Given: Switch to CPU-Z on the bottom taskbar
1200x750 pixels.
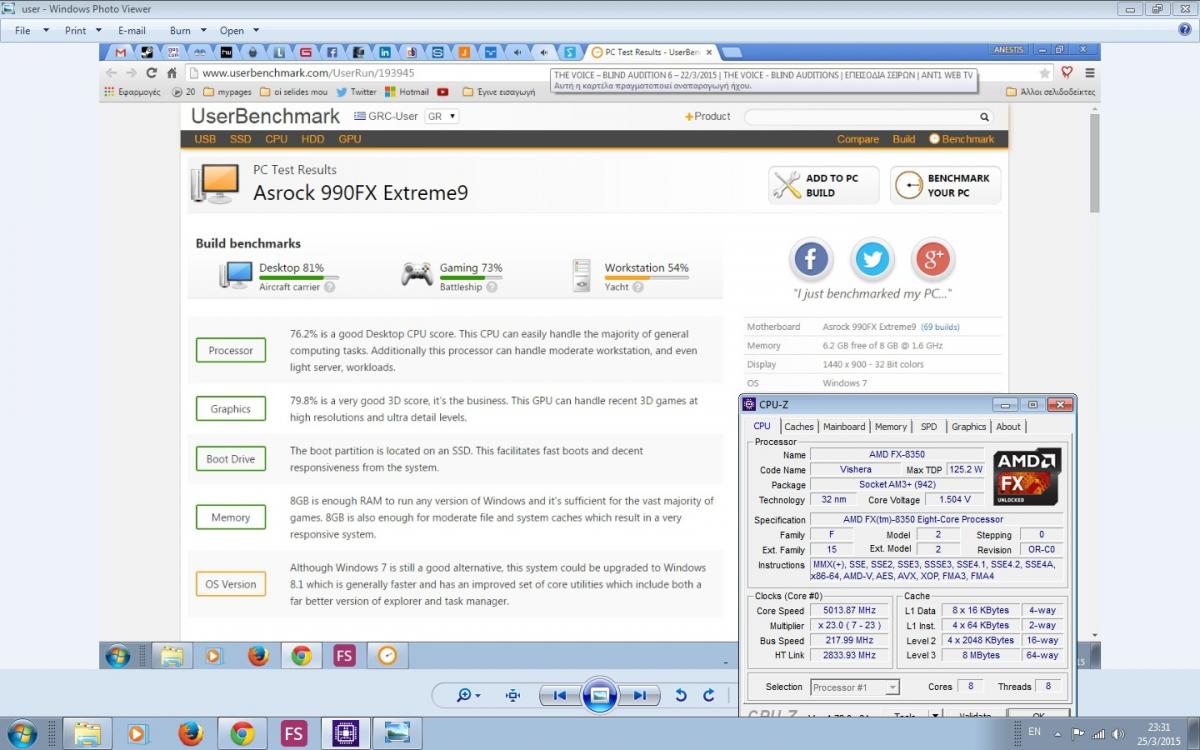Looking at the screenshot, I should coord(345,734).
